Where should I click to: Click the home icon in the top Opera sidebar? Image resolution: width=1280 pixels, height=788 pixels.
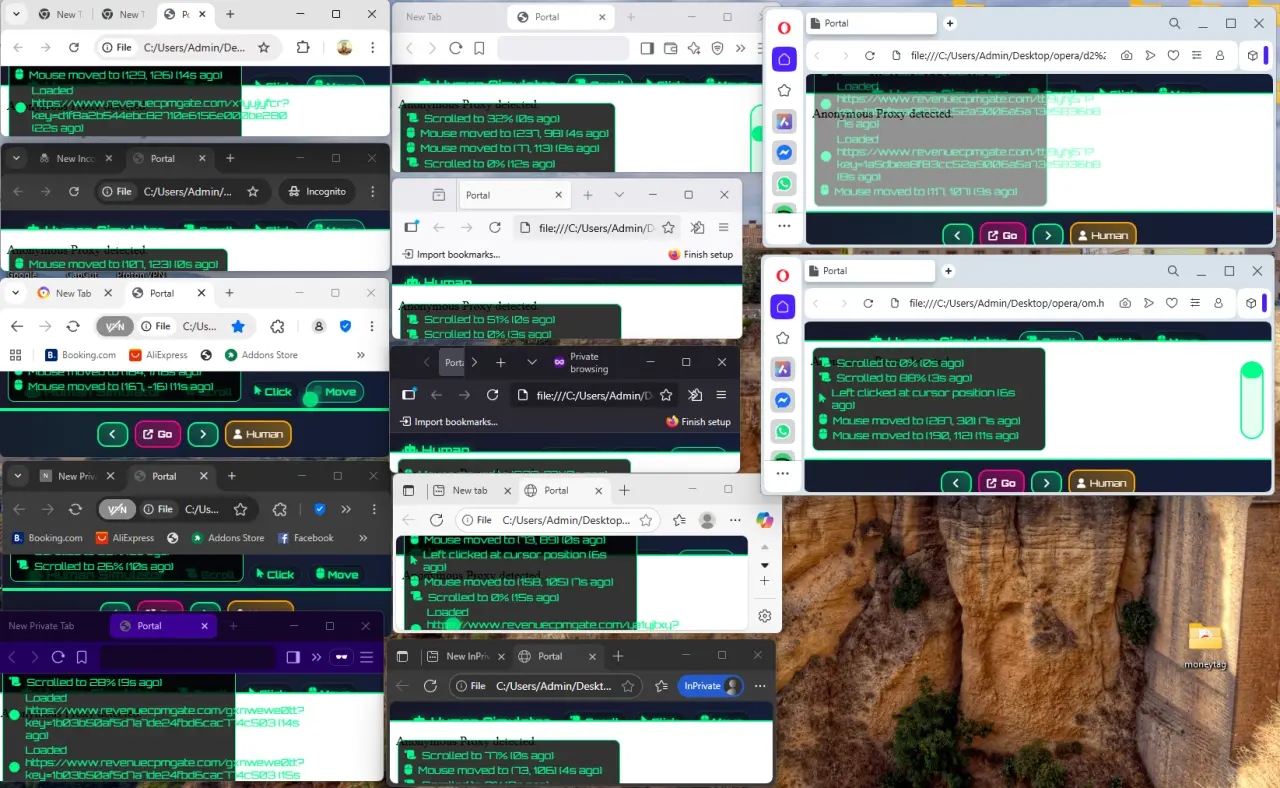(784, 59)
